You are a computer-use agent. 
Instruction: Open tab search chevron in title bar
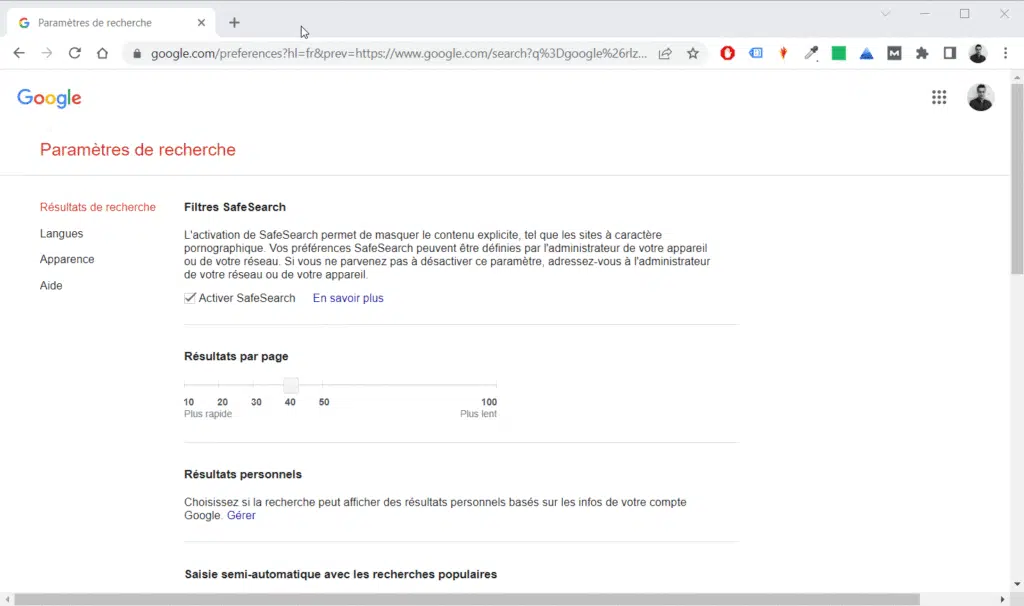pos(886,14)
